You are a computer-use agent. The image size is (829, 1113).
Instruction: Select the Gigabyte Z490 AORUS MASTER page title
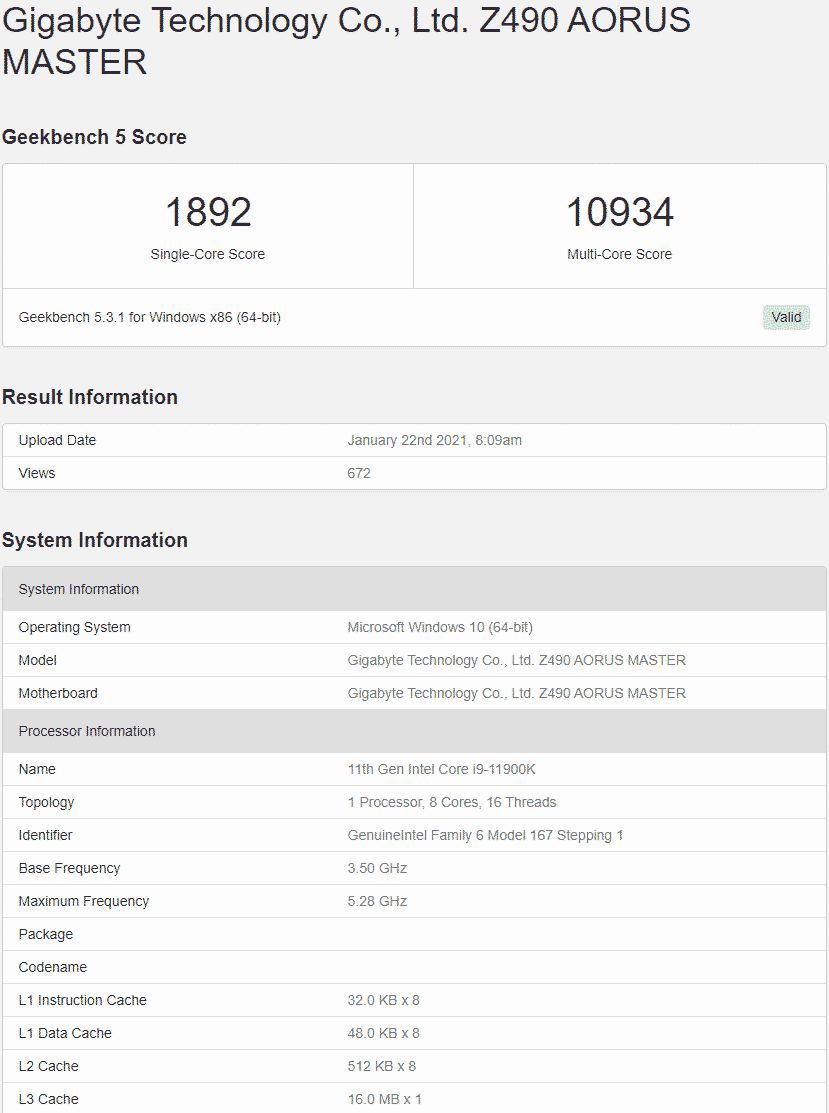click(346, 41)
